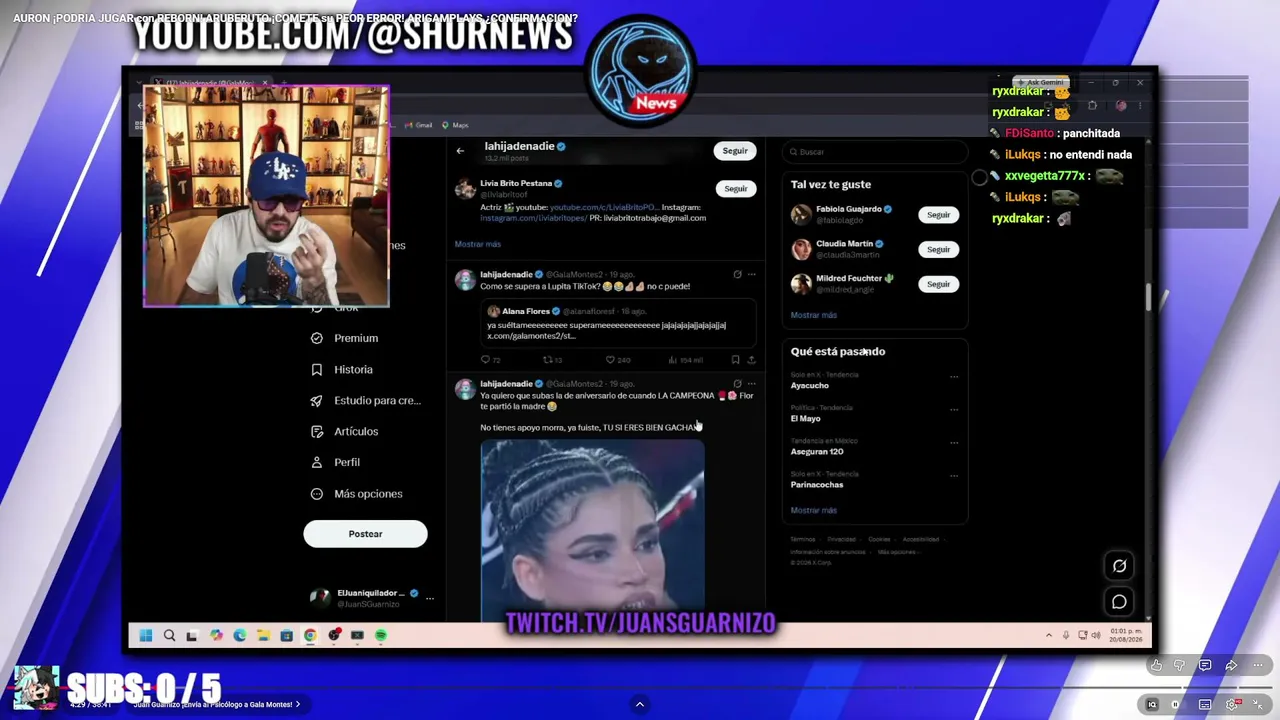Follow Mildred Feuchter
Screen dimensions: 1280x720
coord(938,284)
